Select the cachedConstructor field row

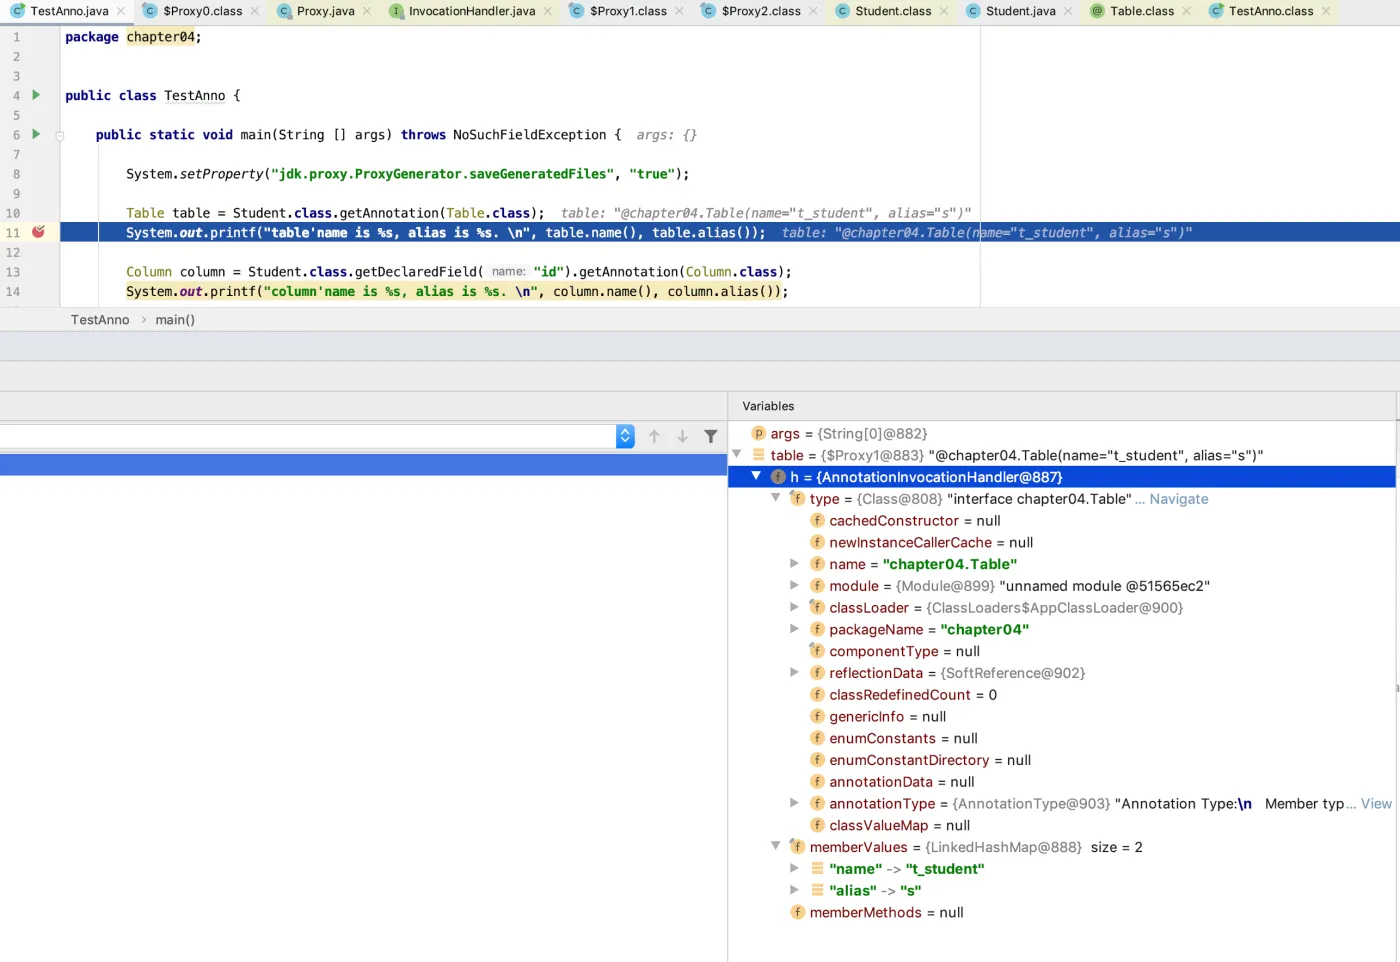point(1062,521)
